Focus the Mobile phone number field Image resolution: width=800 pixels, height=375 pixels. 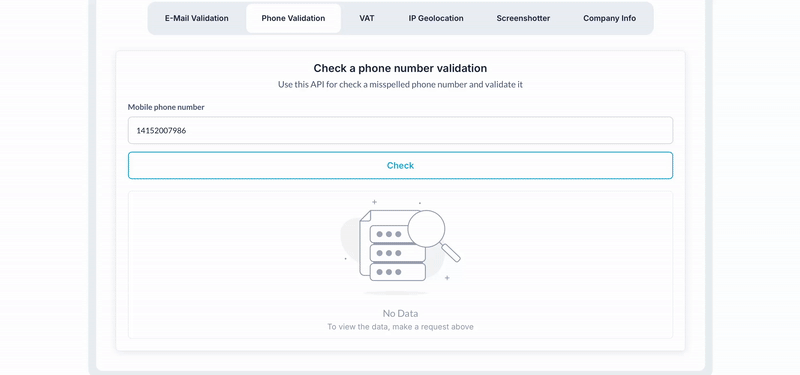coord(400,131)
